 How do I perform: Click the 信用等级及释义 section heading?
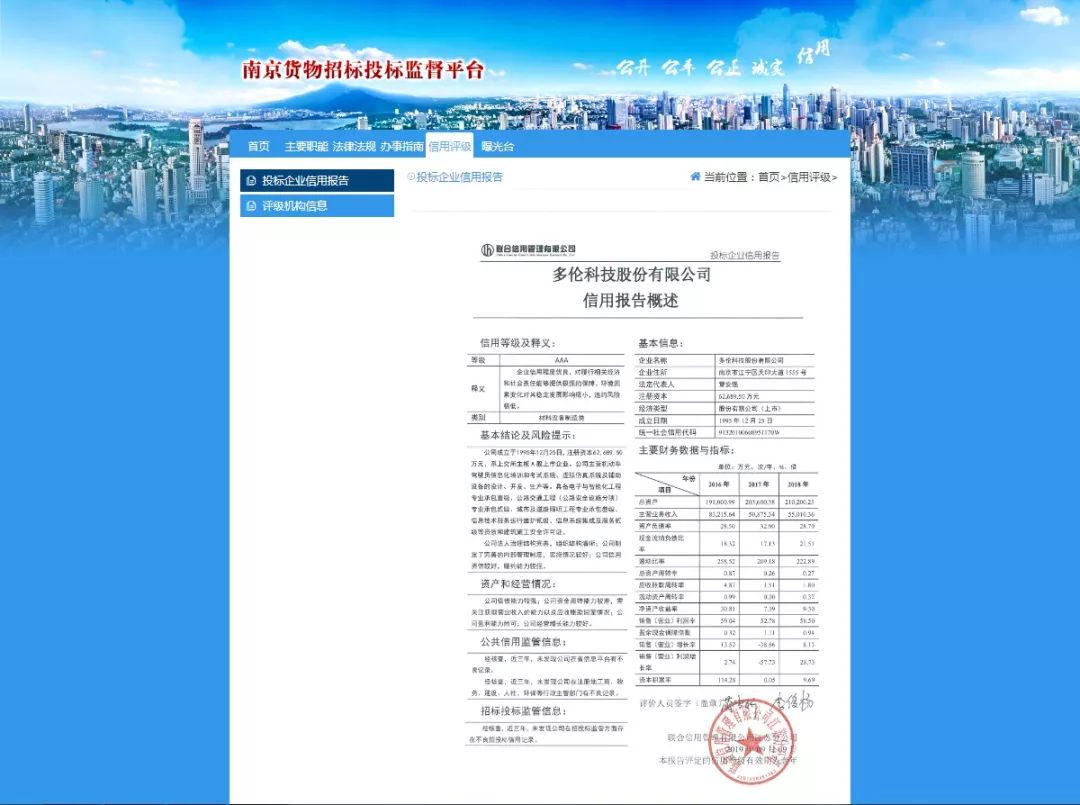click(517, 343)
